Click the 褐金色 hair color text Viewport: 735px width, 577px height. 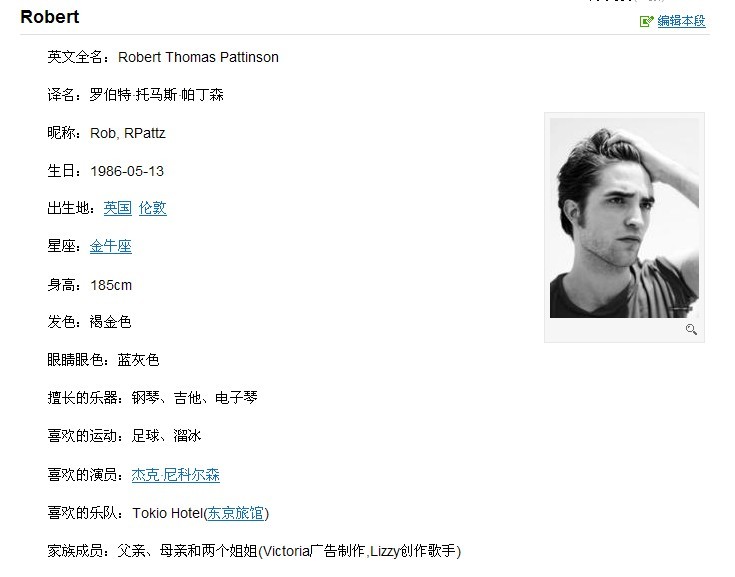[x=110, y=322]
